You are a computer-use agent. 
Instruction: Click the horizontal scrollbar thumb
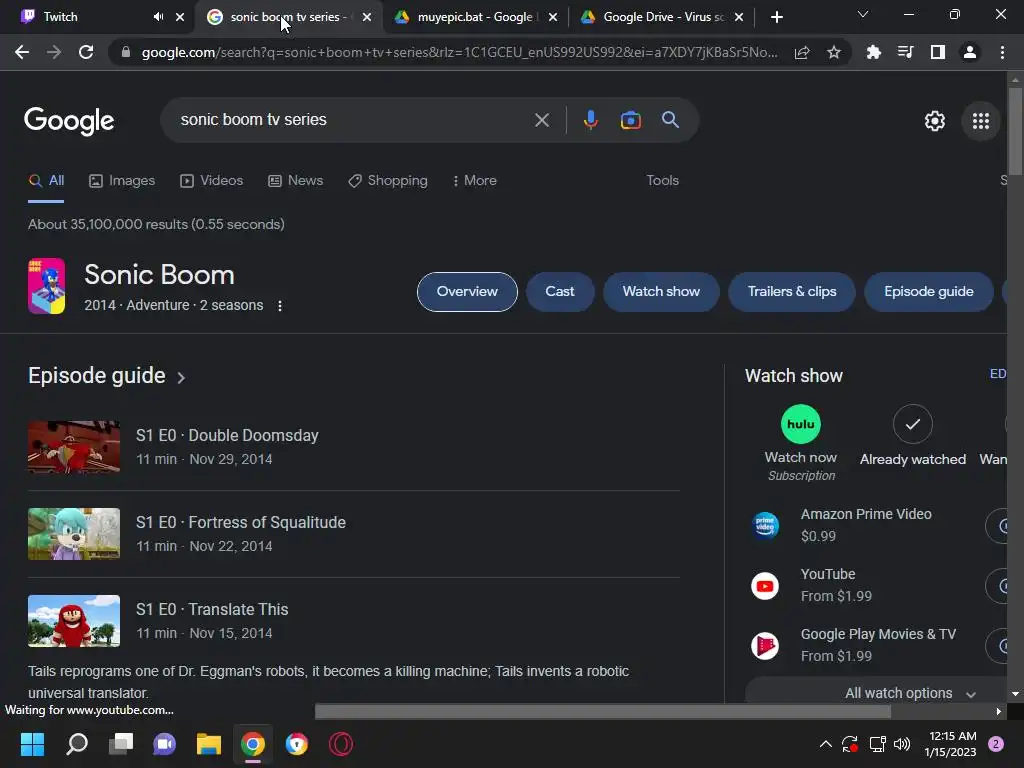click(x=603, y=711)
